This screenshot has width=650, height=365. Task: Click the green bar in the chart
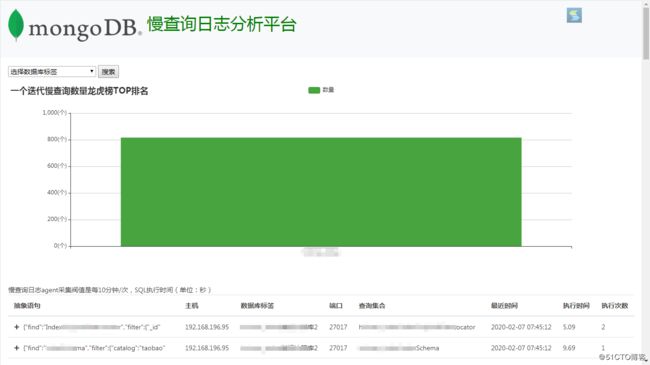tap(321, 192)
